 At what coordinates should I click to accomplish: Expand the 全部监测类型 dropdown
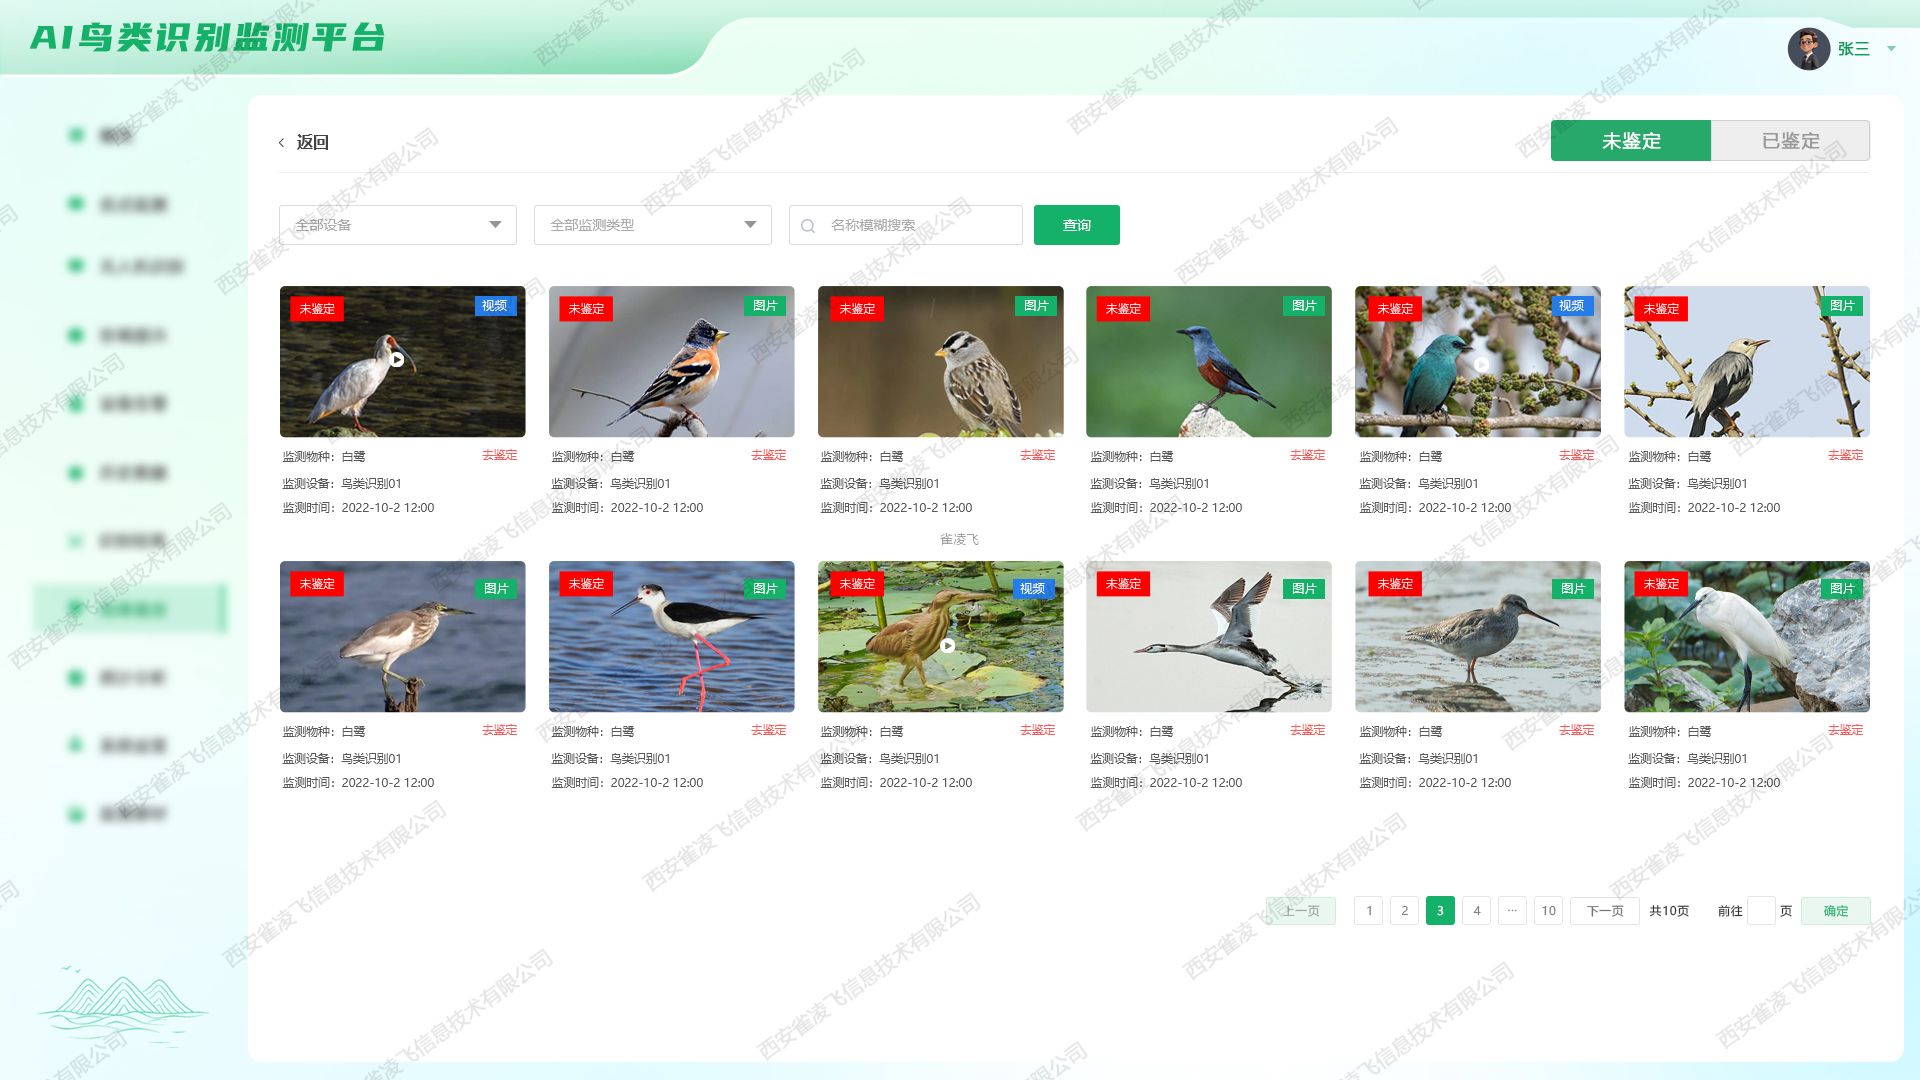click(x=652, y=225)
